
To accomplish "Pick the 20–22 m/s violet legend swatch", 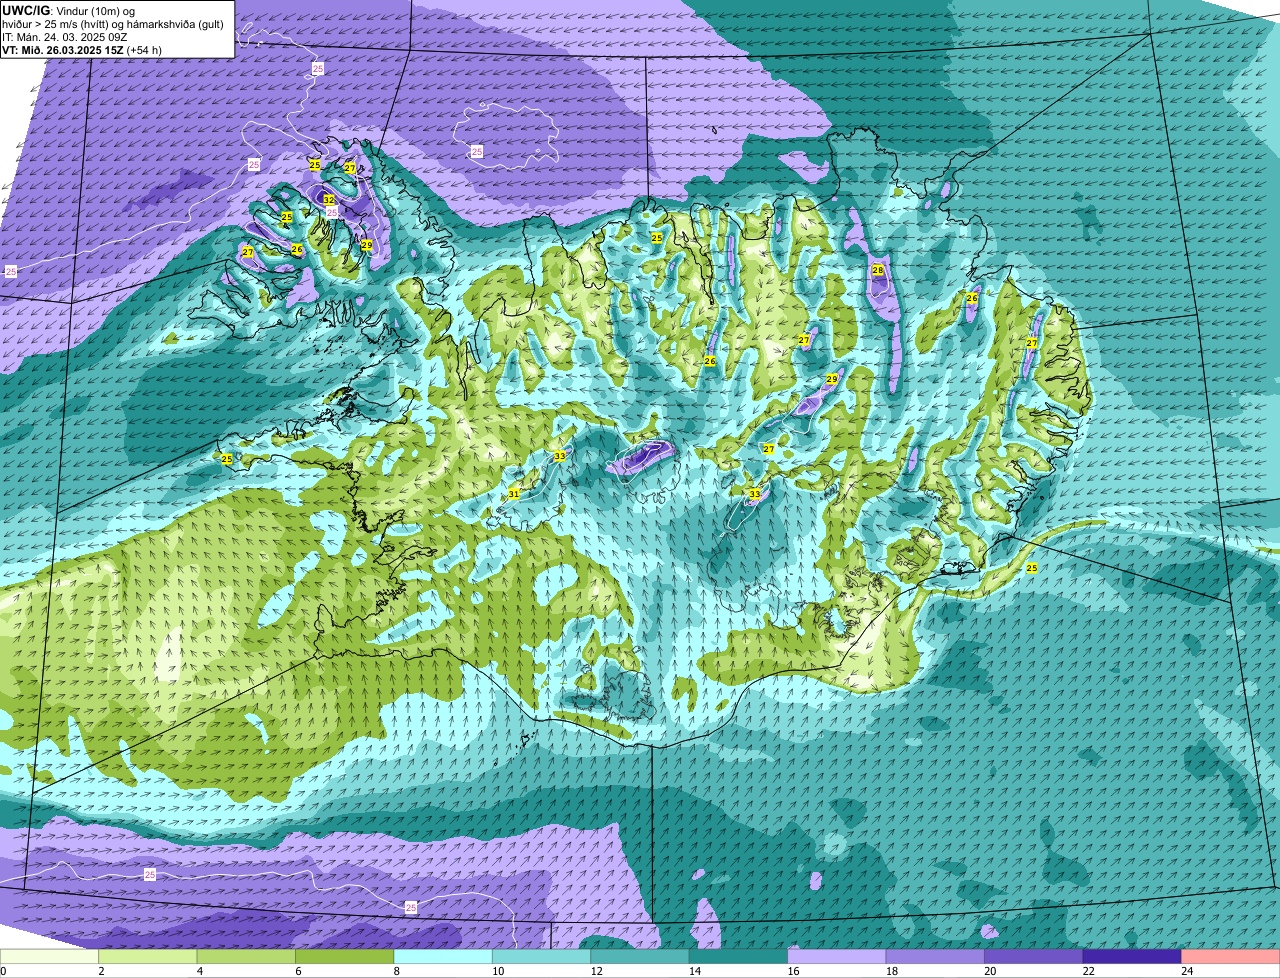I will click(x=1034, y=957).
